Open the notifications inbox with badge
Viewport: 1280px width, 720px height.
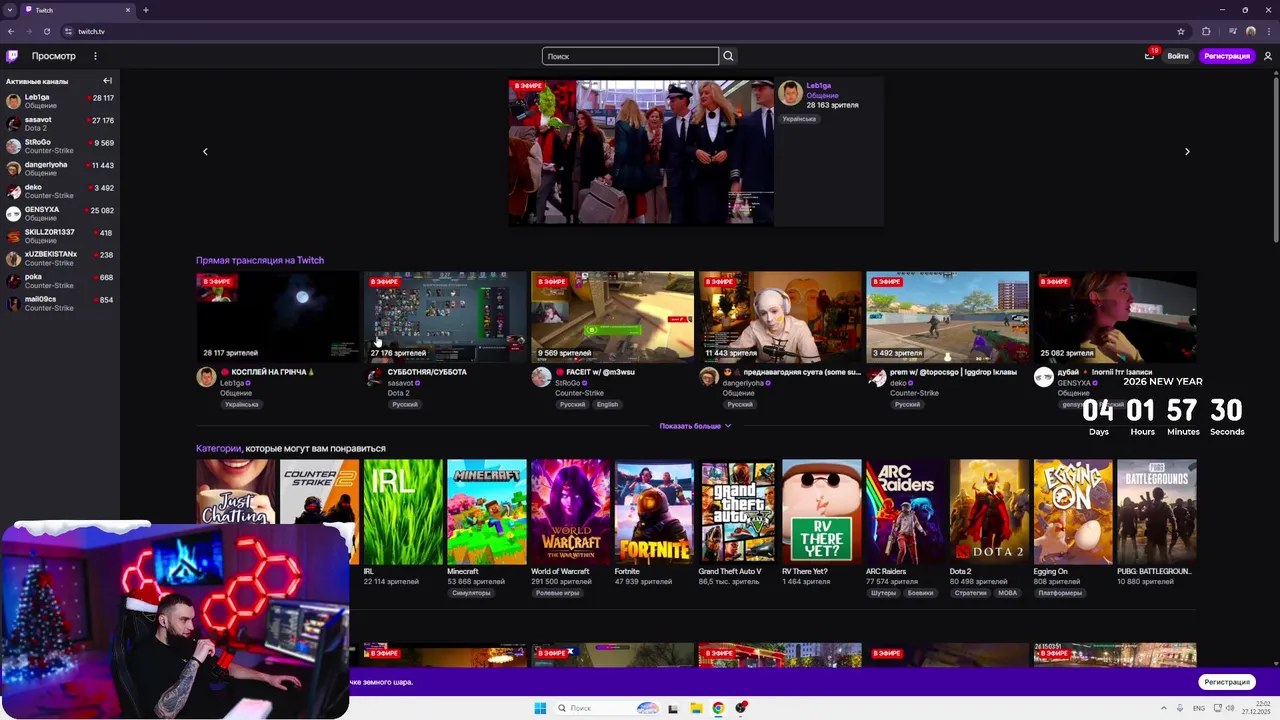pos(1149,56)
